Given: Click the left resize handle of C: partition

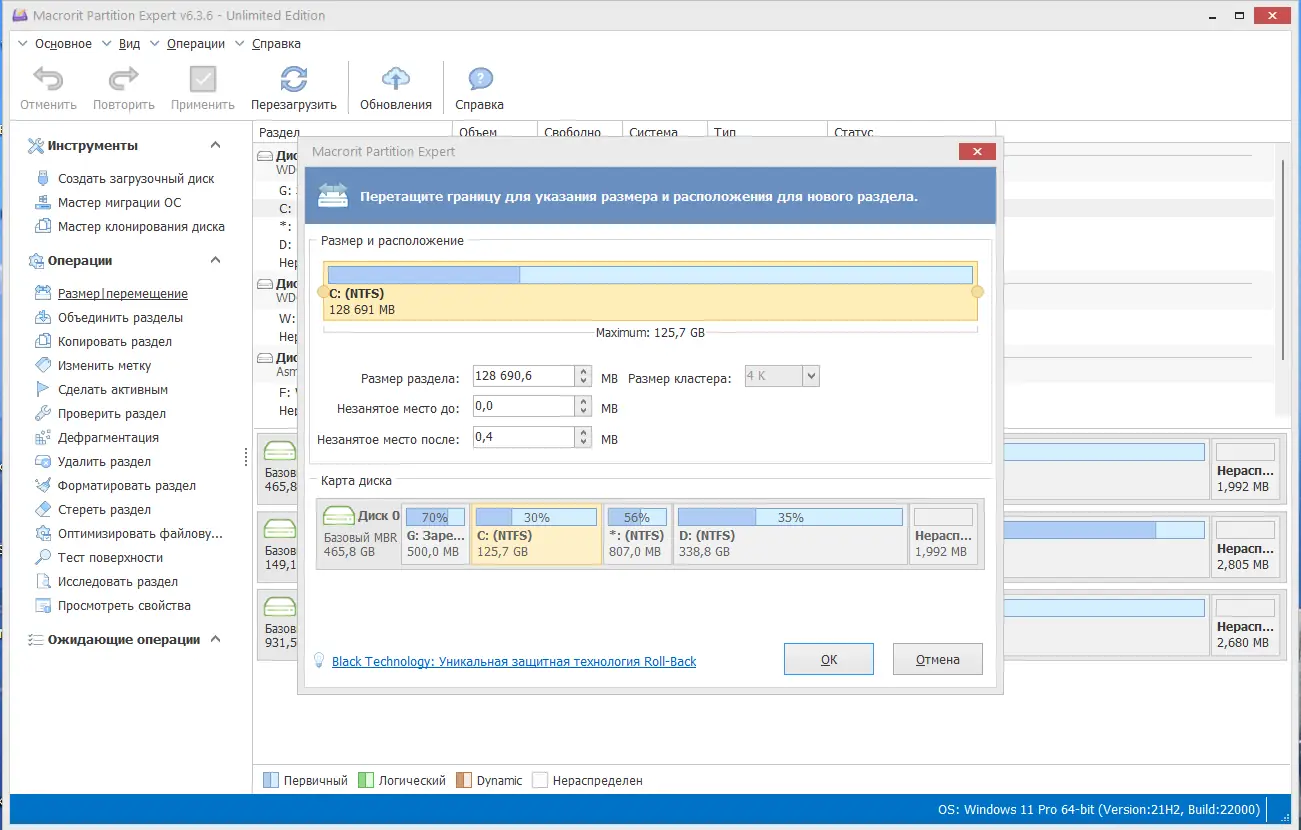Looking at the screenshot, I should [322, 292].
